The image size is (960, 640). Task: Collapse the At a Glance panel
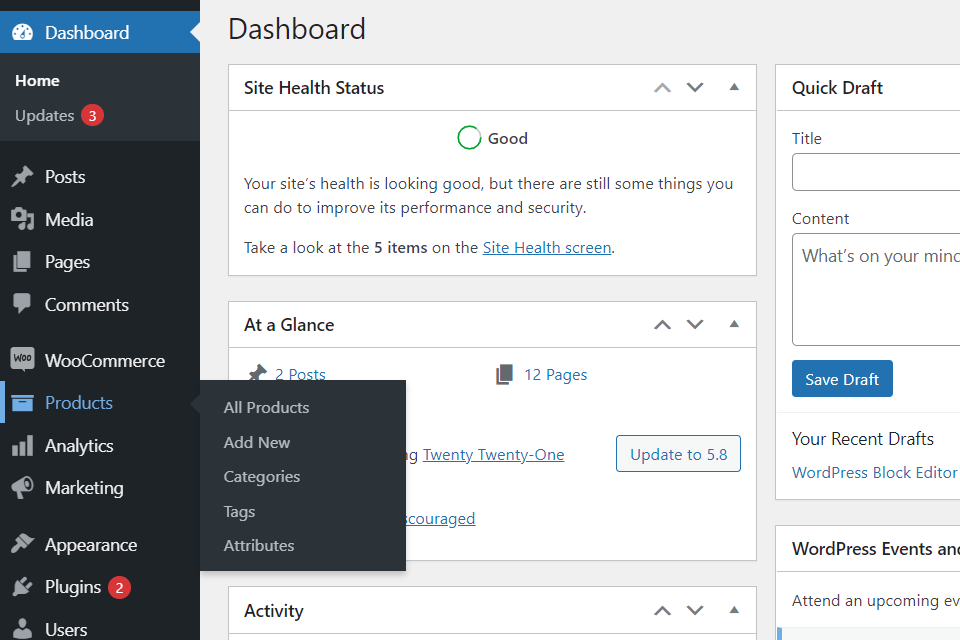click(x=734, y=324)
